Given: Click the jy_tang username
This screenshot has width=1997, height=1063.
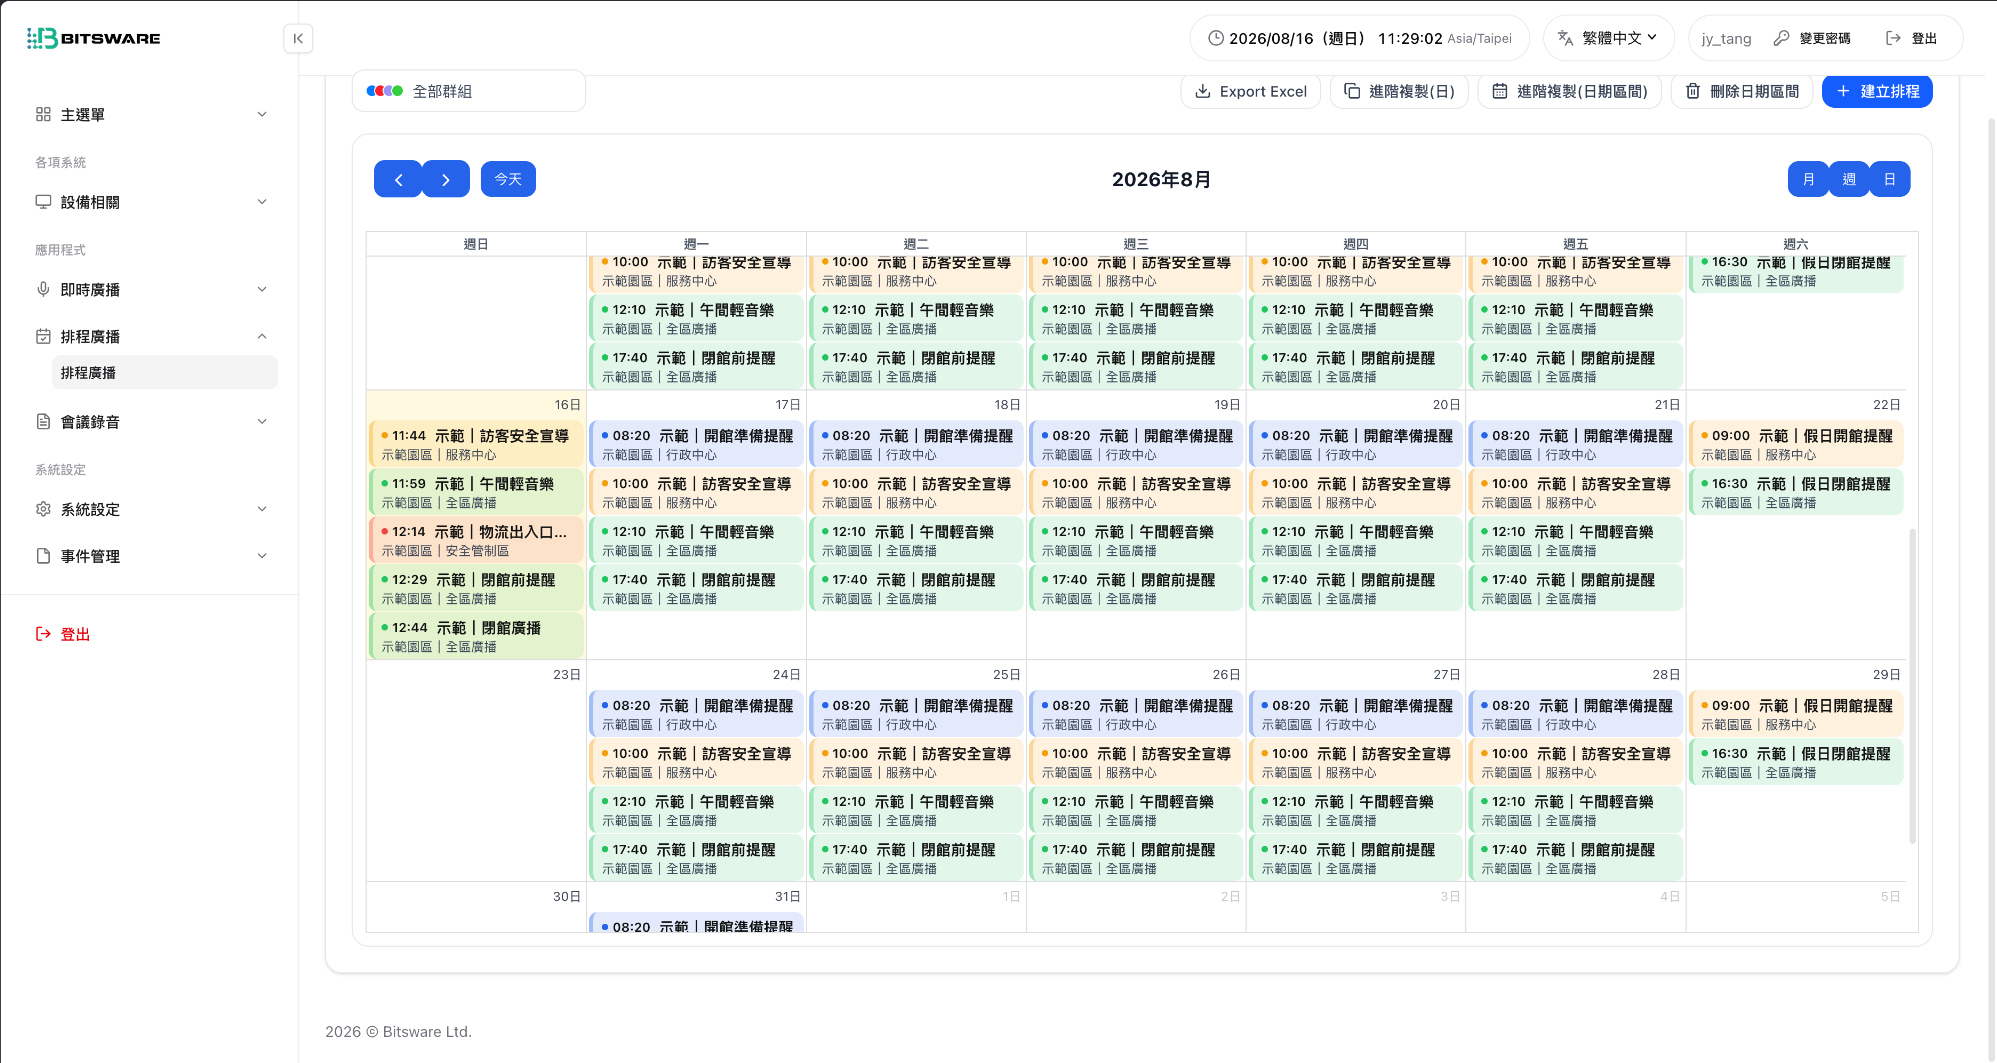Looking at the screenshot, I should (1726, 38).
